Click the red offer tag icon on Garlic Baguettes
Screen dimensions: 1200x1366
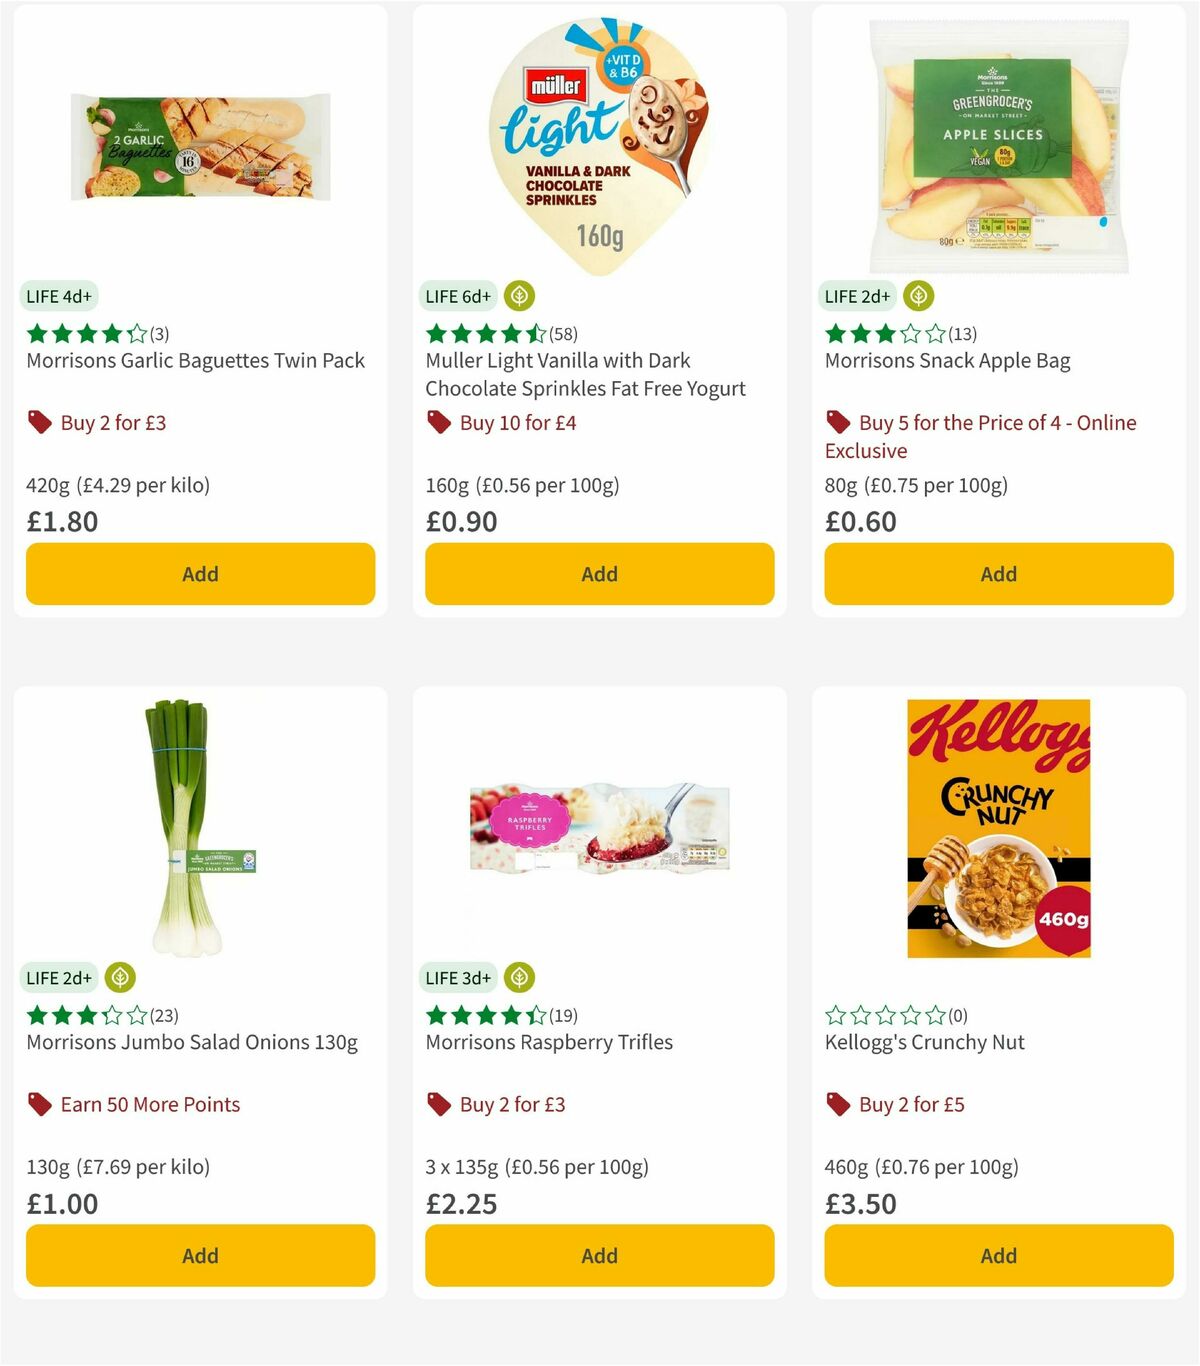pos(39,423)
